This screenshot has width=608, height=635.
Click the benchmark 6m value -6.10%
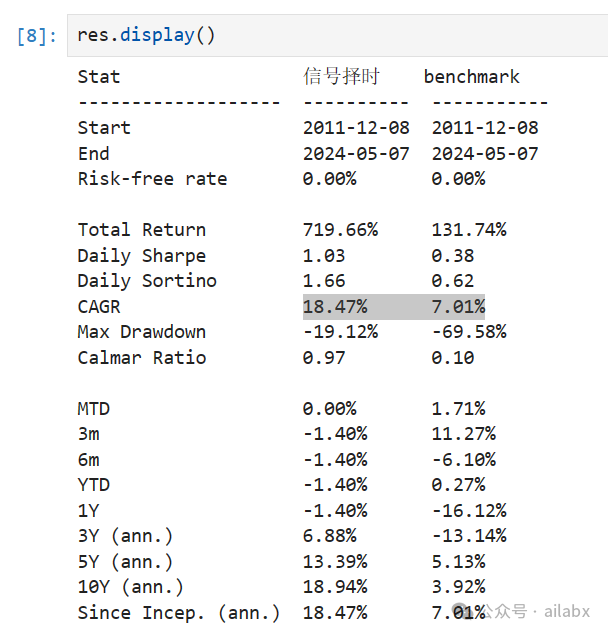[x=464, y=460]
